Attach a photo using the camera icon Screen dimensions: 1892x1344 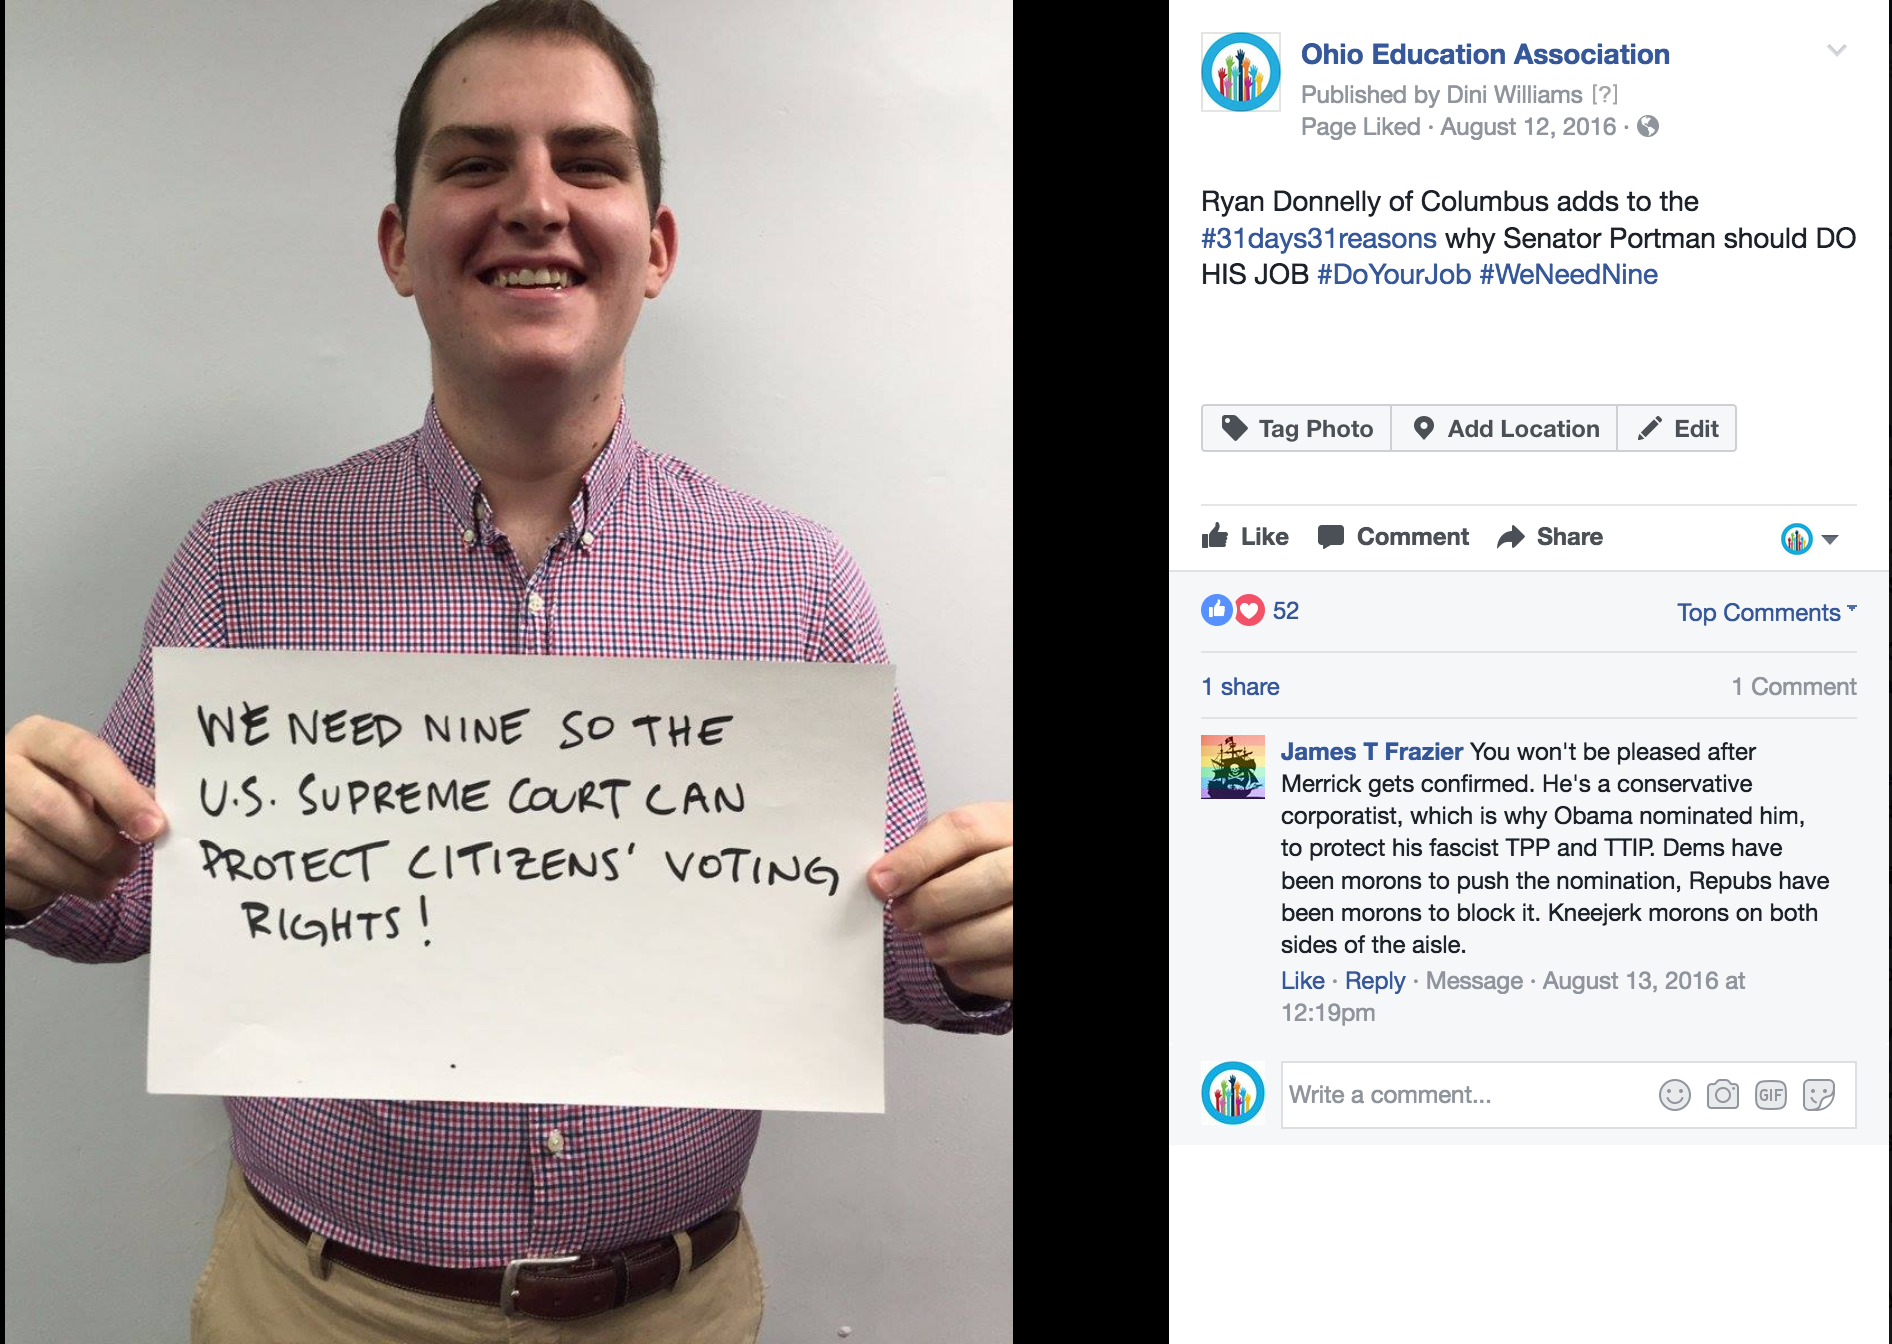pyautogui.click(x=1722, y=1095)
